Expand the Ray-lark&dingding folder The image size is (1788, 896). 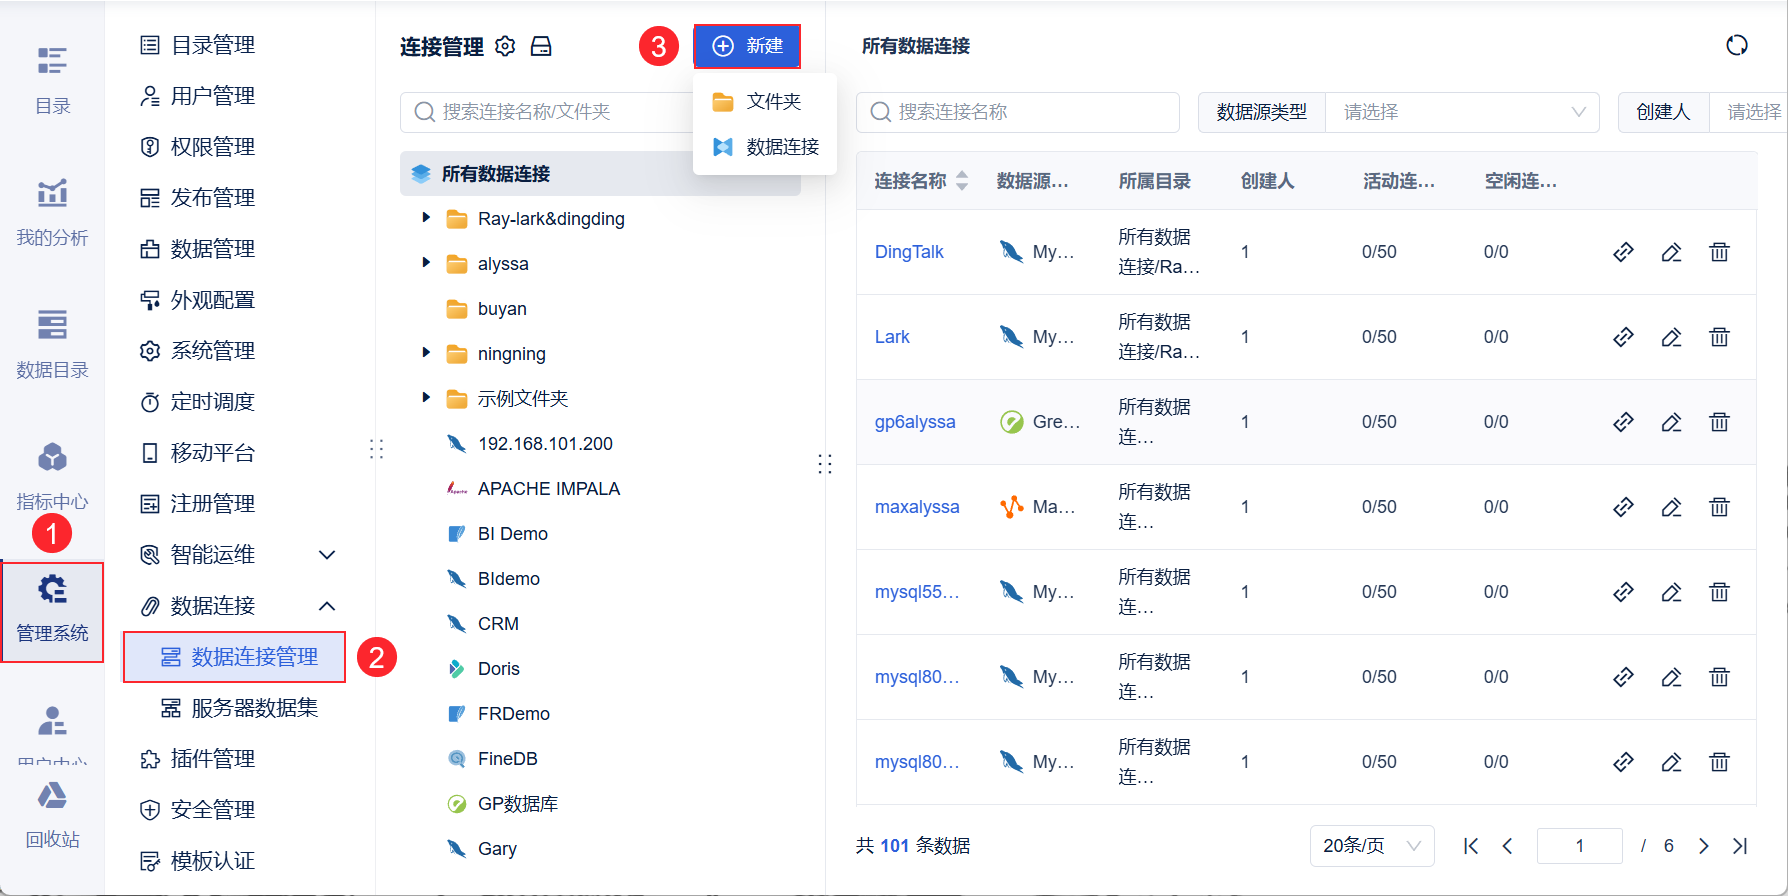(426, 218)
